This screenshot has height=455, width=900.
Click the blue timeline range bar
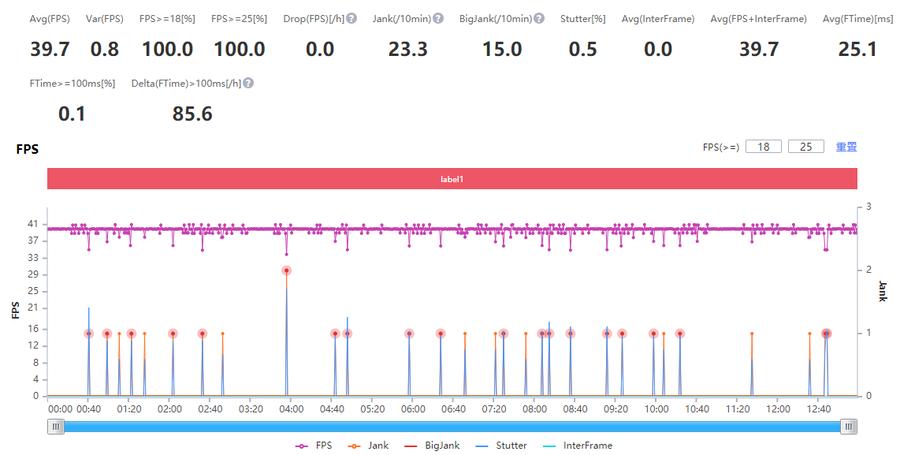pyautogui.click(x=452, y=426)
